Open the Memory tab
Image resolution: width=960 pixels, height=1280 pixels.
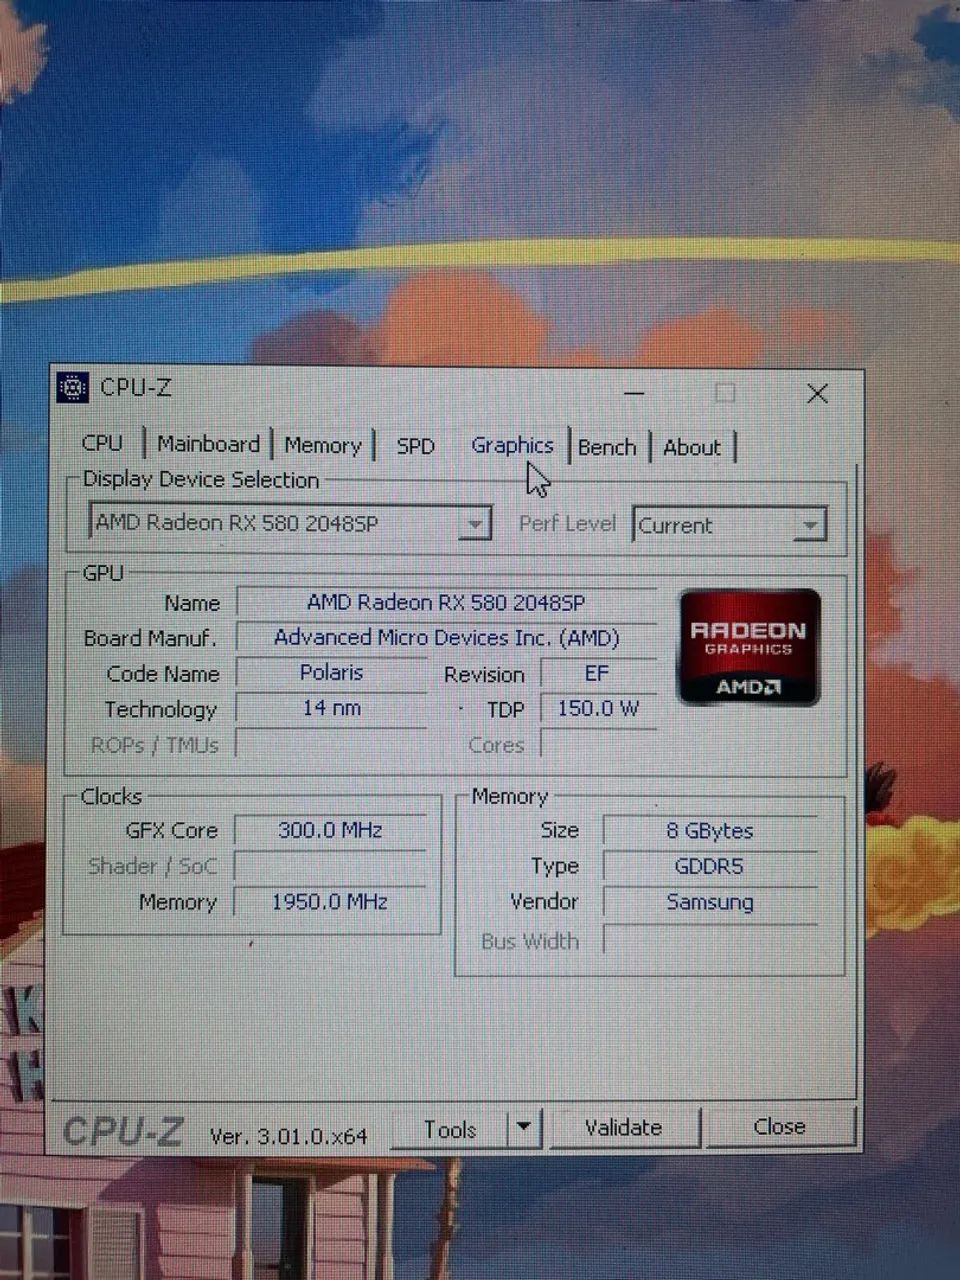click(322, 445)
